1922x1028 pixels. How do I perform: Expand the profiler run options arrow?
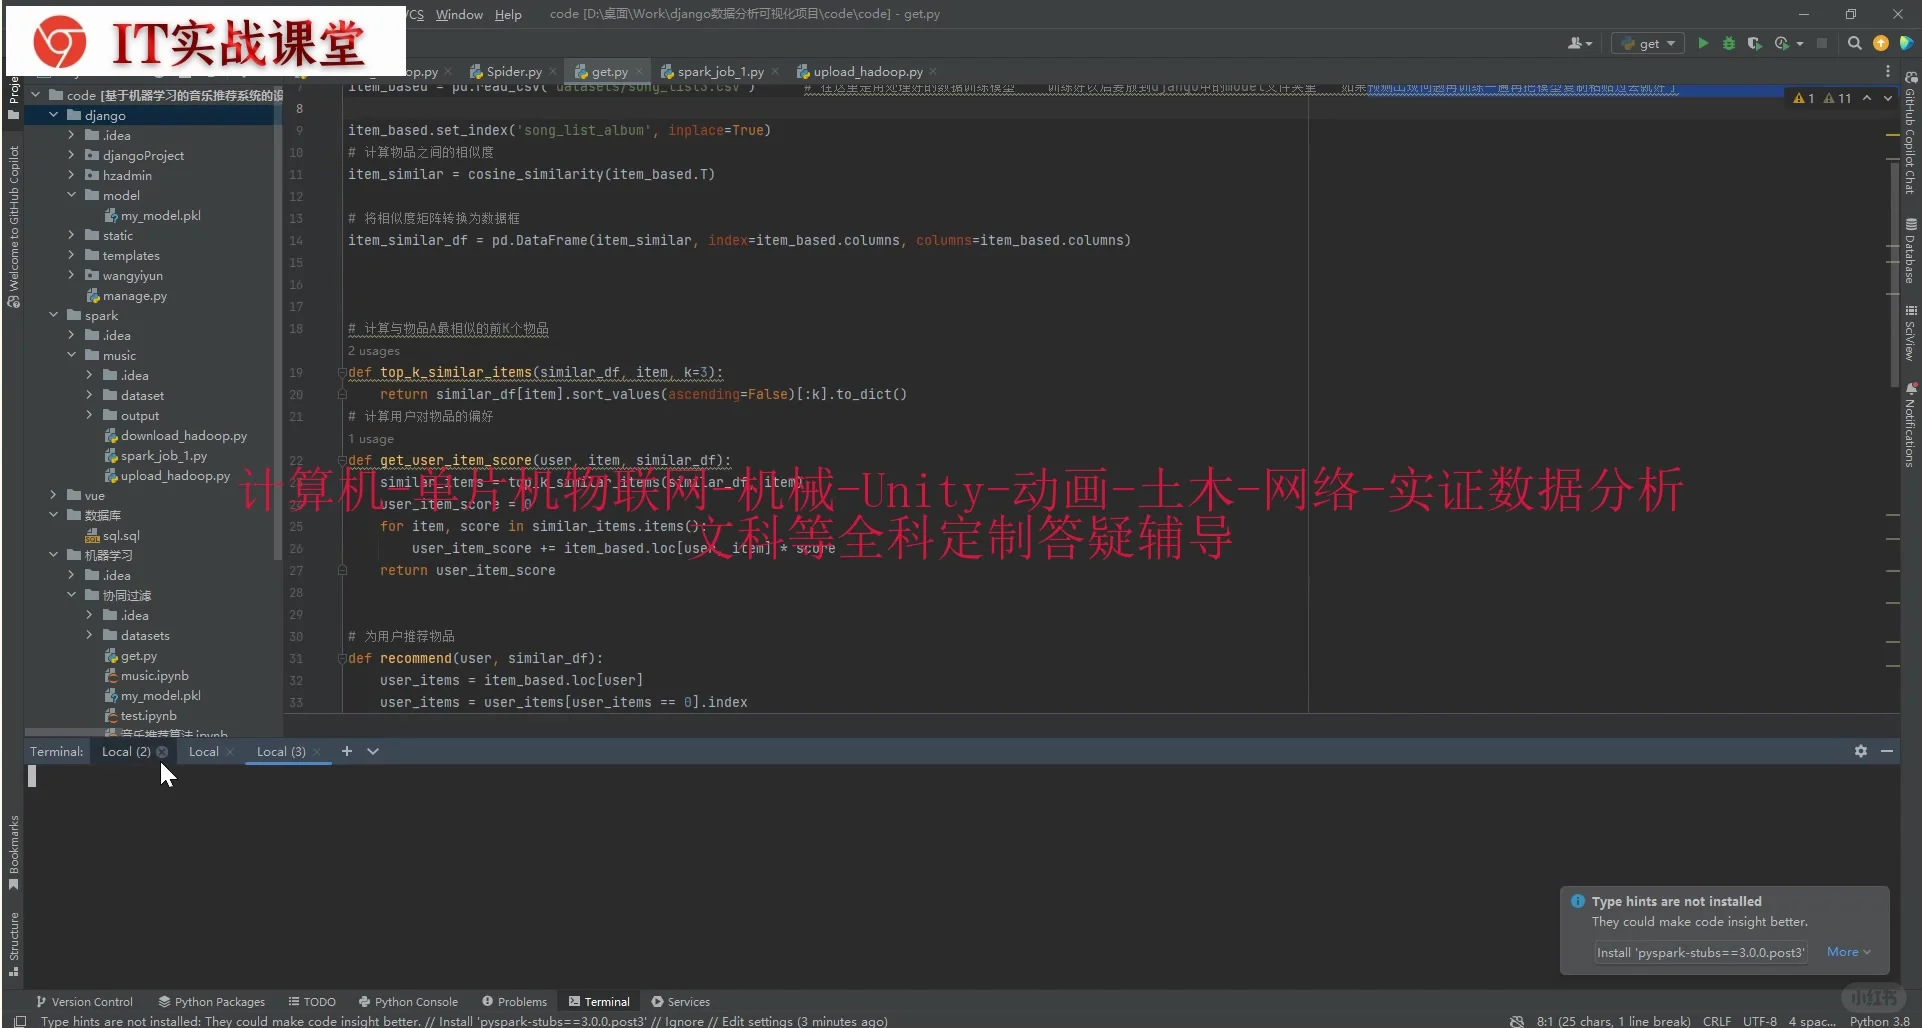1800,43
